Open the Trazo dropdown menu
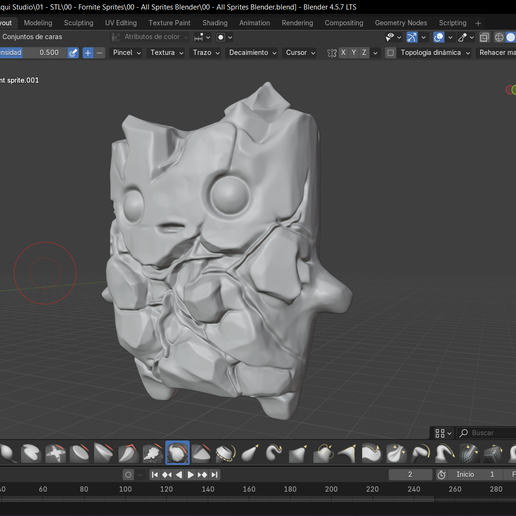Image resolution: width=516 pixels, height=516 pixels. coord(206,53)
